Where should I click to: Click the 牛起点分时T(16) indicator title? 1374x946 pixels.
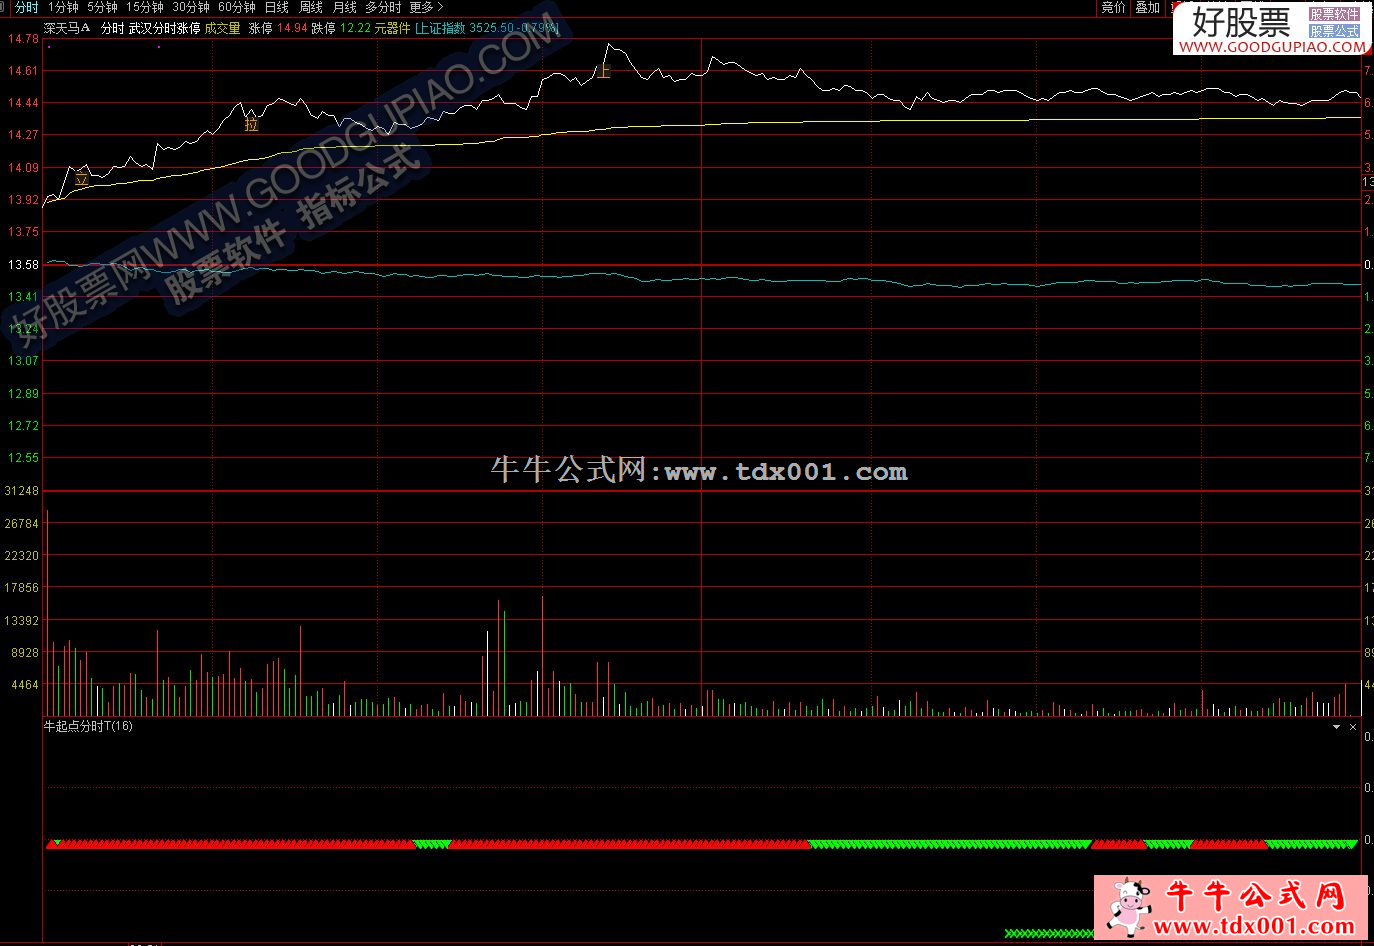coord(88,726)
